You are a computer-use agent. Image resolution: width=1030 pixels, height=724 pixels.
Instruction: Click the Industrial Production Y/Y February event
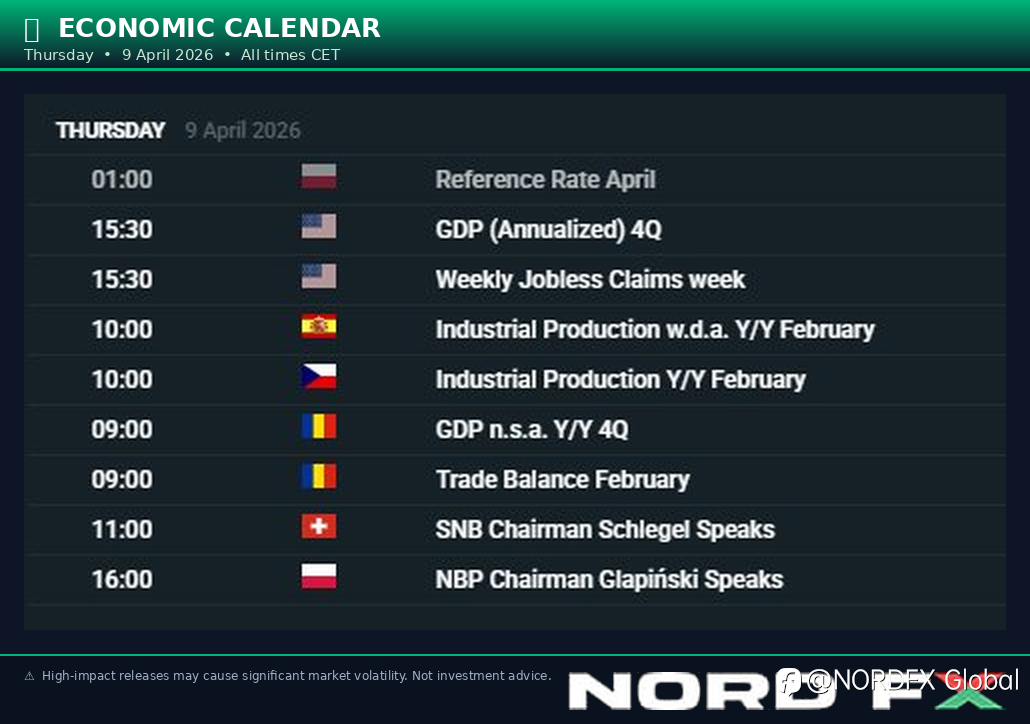coord(620,380)
